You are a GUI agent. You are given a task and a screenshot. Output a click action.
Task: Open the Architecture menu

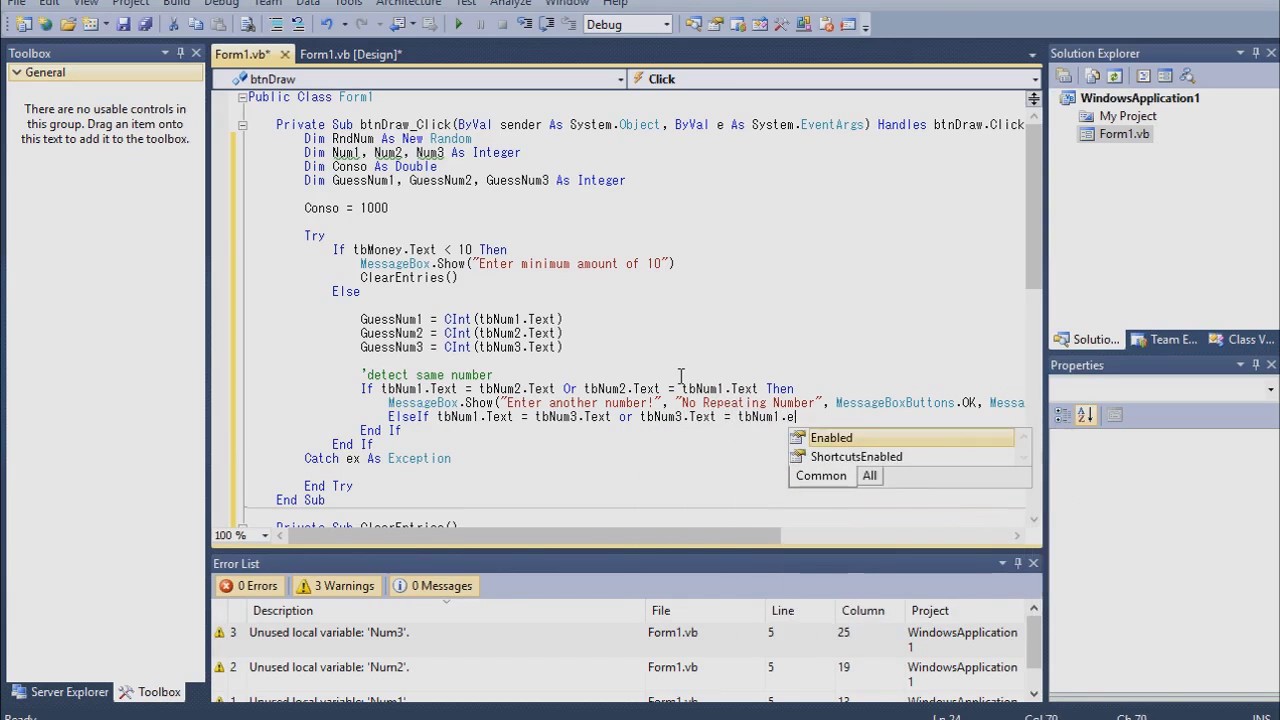(x=408, y=3)
